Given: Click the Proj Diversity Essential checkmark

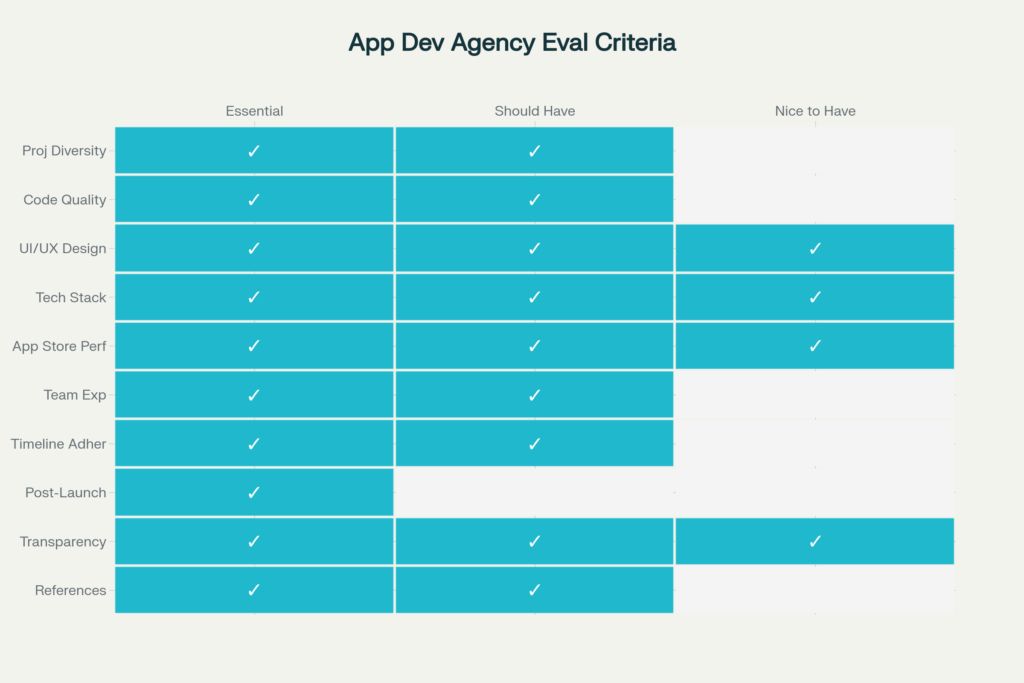Looking at the screenshot, I should pos(254,151).
